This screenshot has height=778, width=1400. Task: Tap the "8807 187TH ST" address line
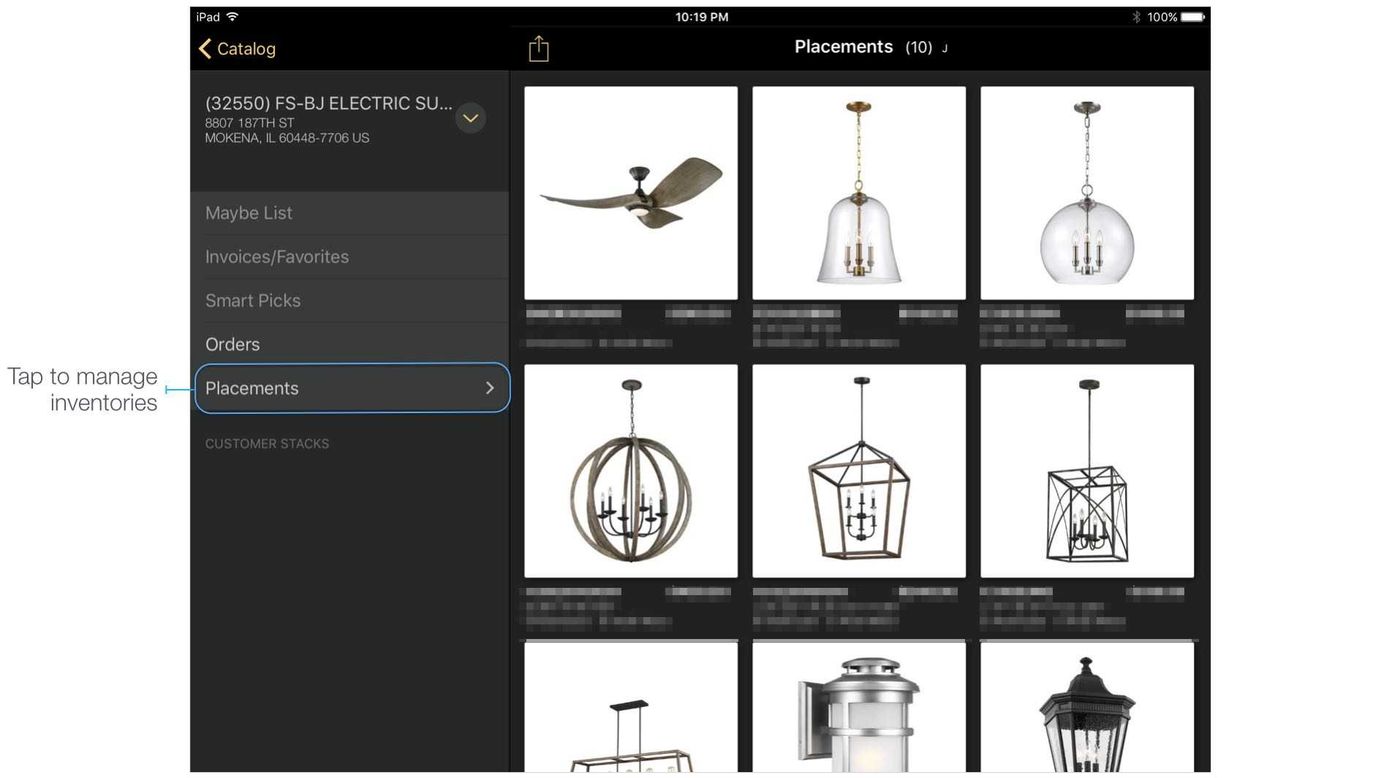(250, 123)
